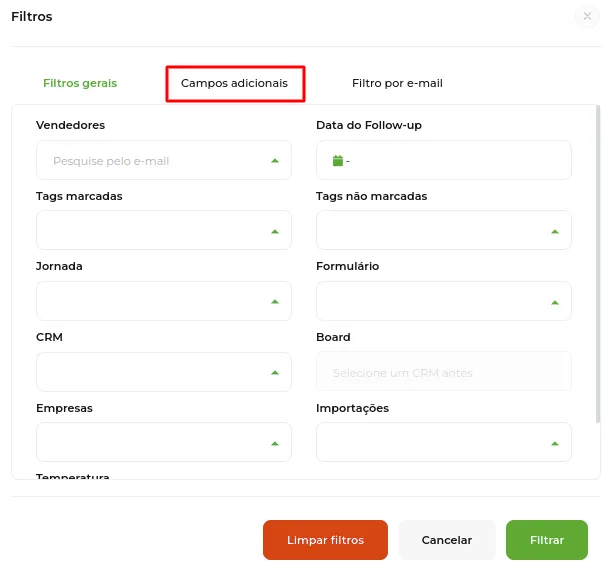Open the Filtro por e-mail tab
This screenshot has height=583, width=609.
397,84
